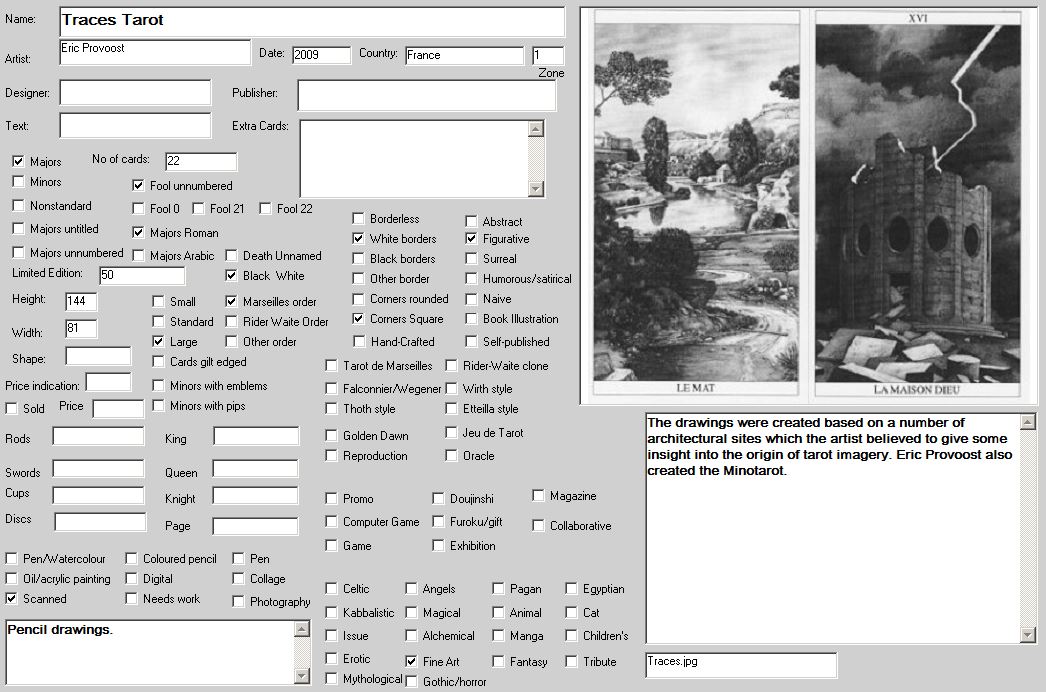This screenshot has width=1046, height=692.
Task: Click the Extra Cards text area
Action: pyautogui.click(x=414, y=159)
